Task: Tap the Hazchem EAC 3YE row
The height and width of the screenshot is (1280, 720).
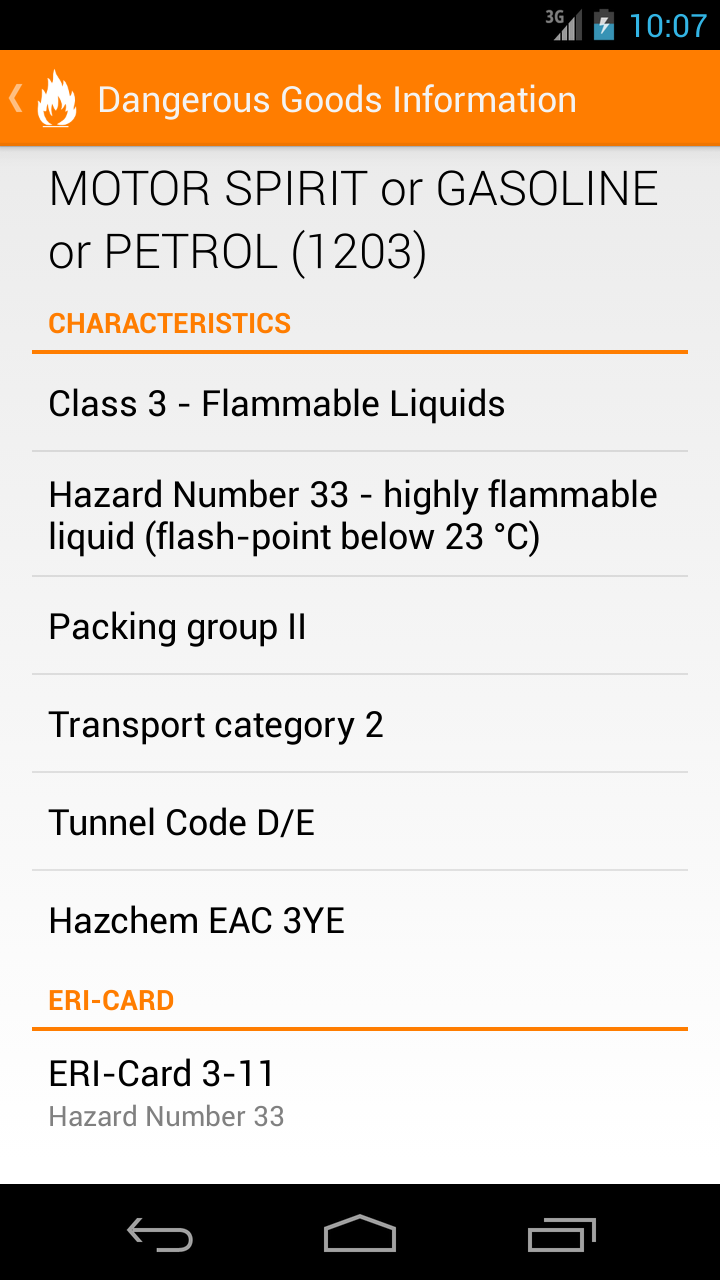Action: coord(360,920)
